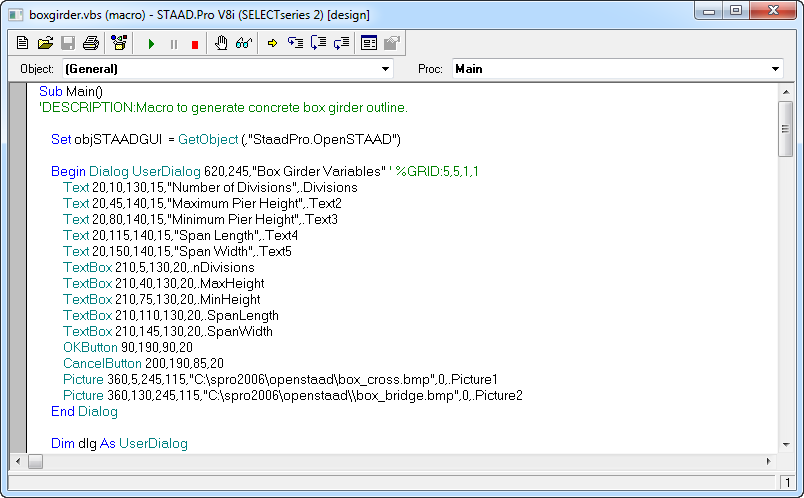Image resolution: width=804 pixels, height=498 pixels.
Task: Toggle breakpoint using the hand icon
Action: [x=221, y=43]
